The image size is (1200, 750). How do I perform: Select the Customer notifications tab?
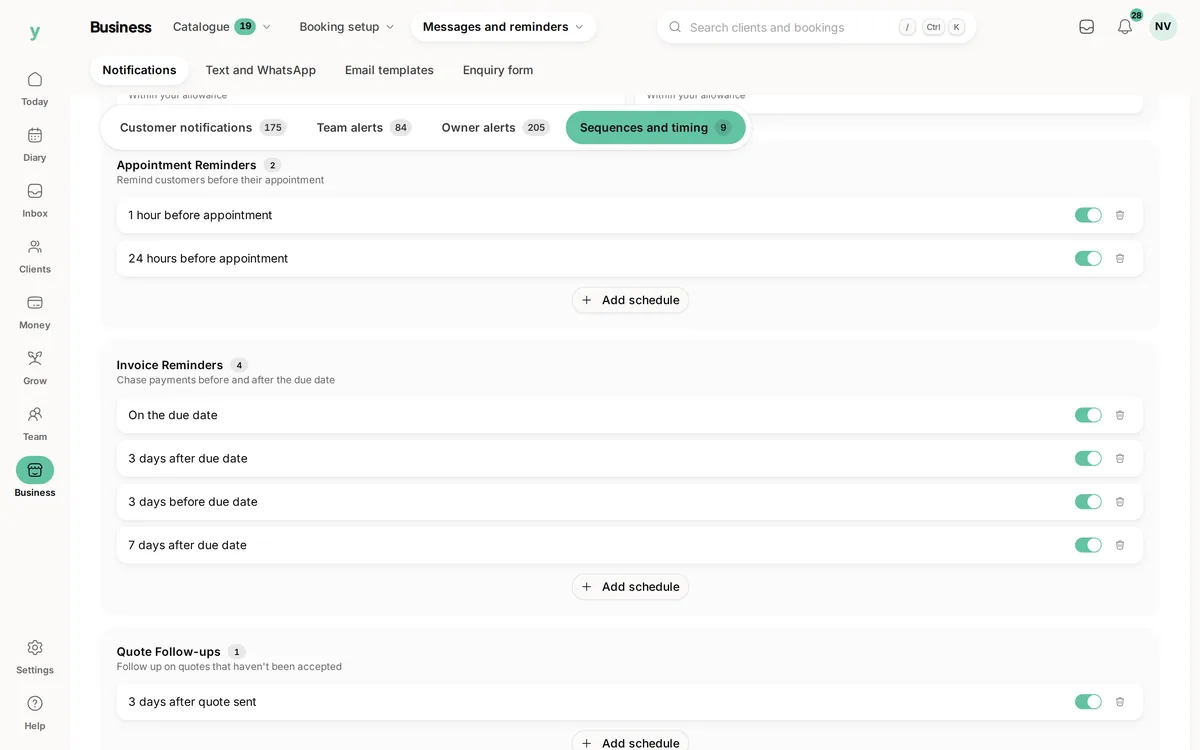pos(203,127)
